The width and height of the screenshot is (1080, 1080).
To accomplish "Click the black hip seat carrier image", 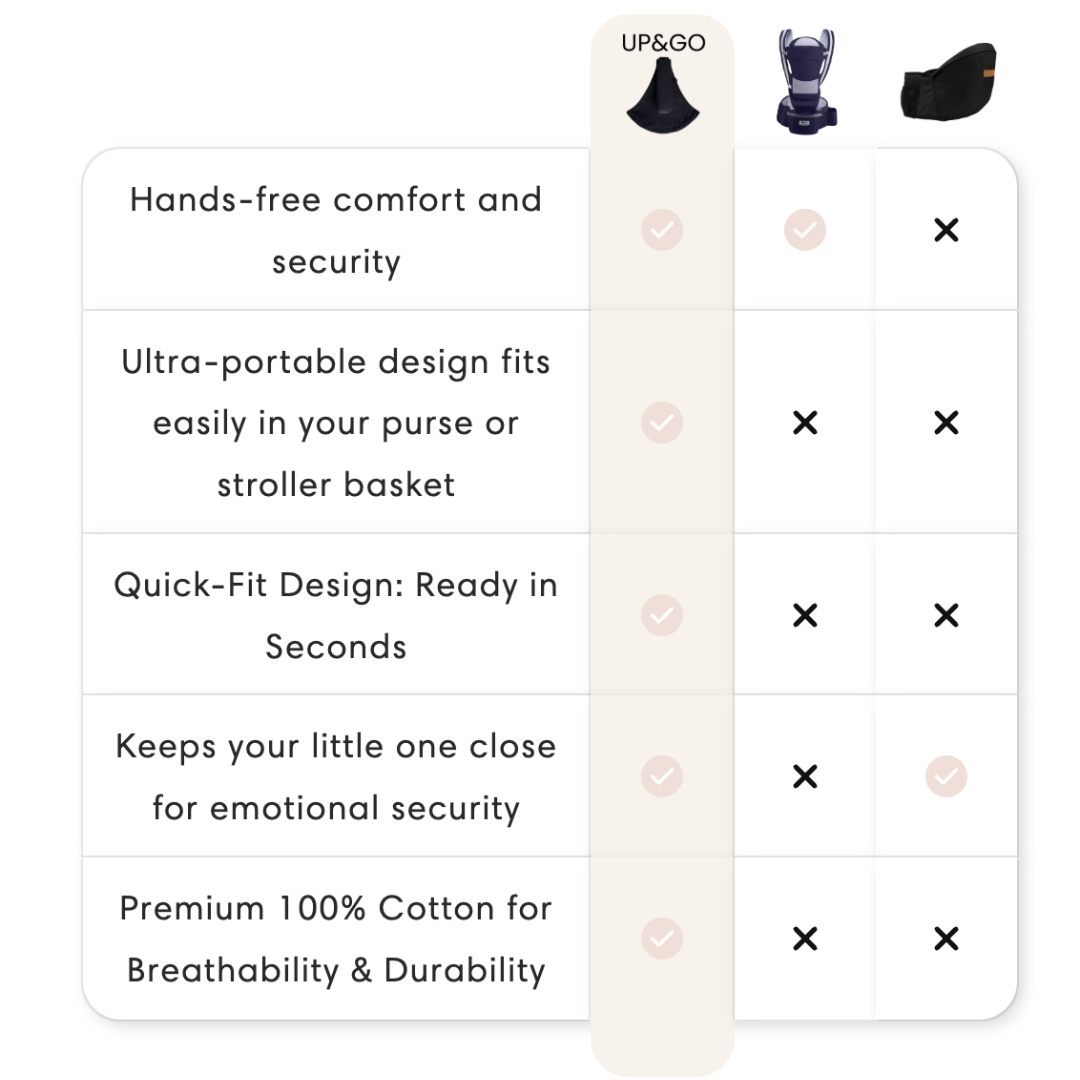I will (x=947, y=81).
